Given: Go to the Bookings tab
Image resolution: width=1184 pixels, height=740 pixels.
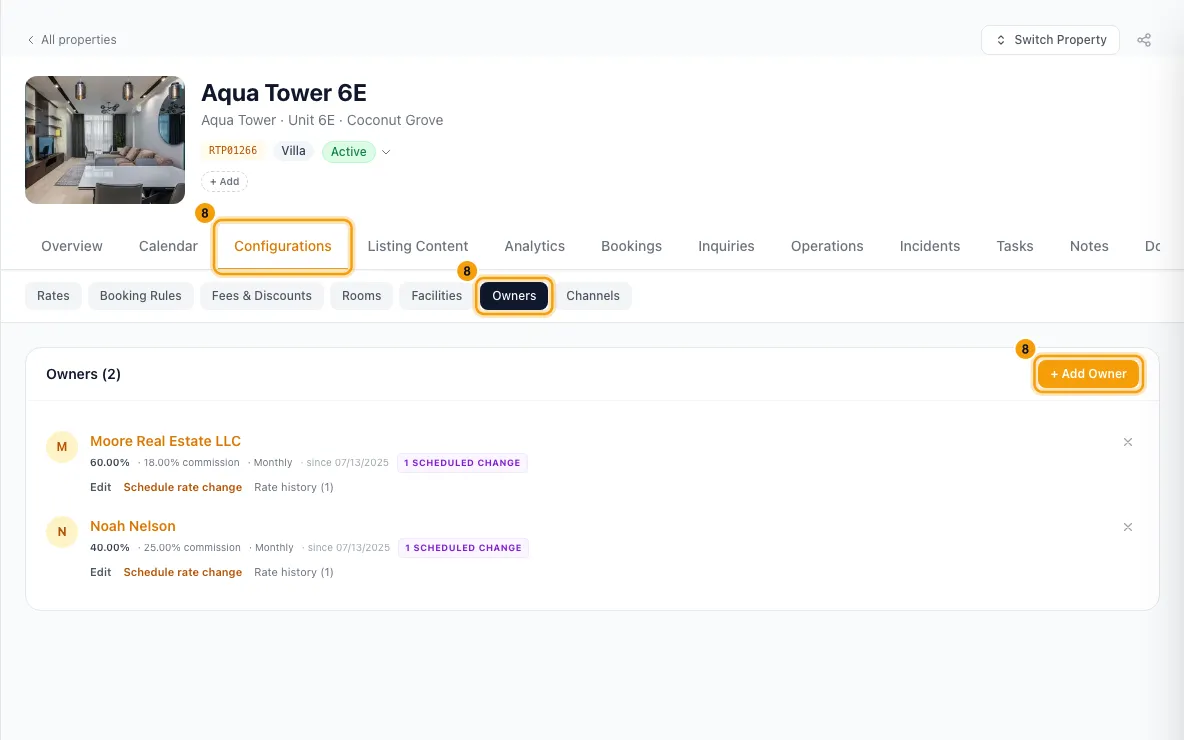Looking at the screenshot, I should pyautogui.click(x=631, y=246).
